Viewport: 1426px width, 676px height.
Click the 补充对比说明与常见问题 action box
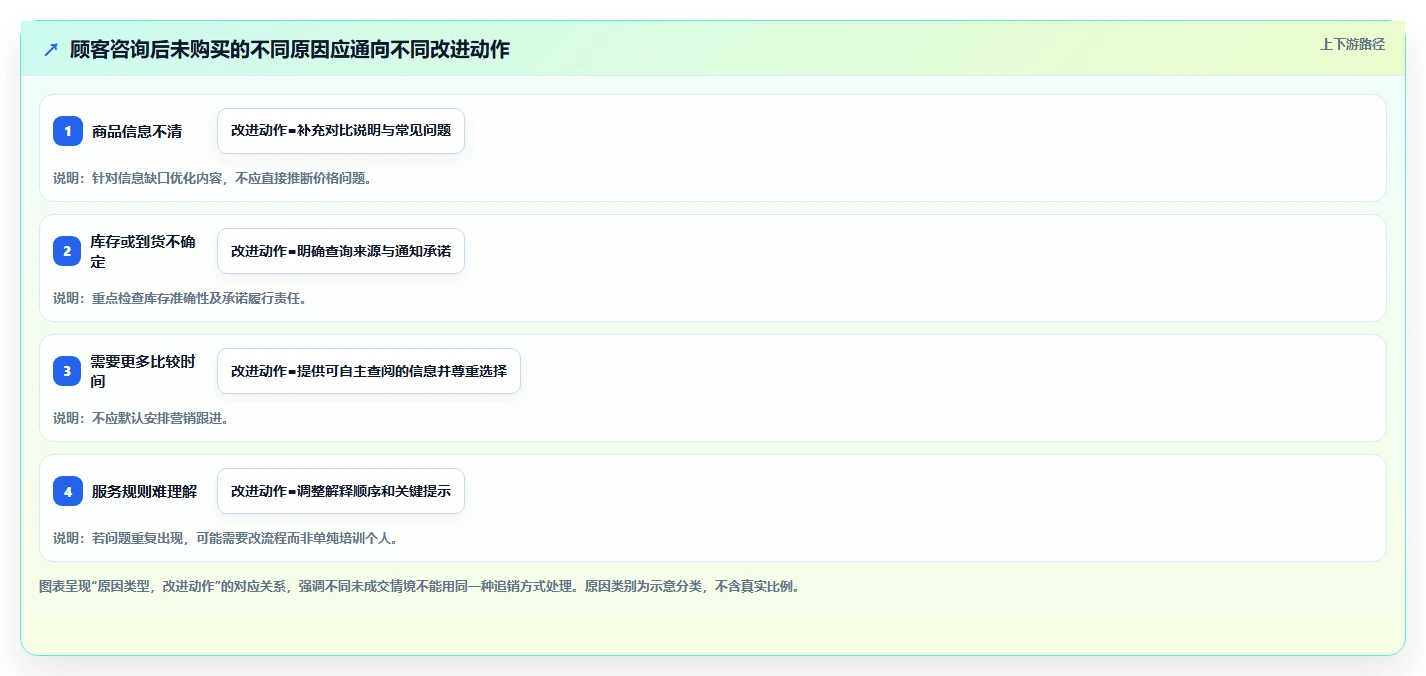coord(341,131)
